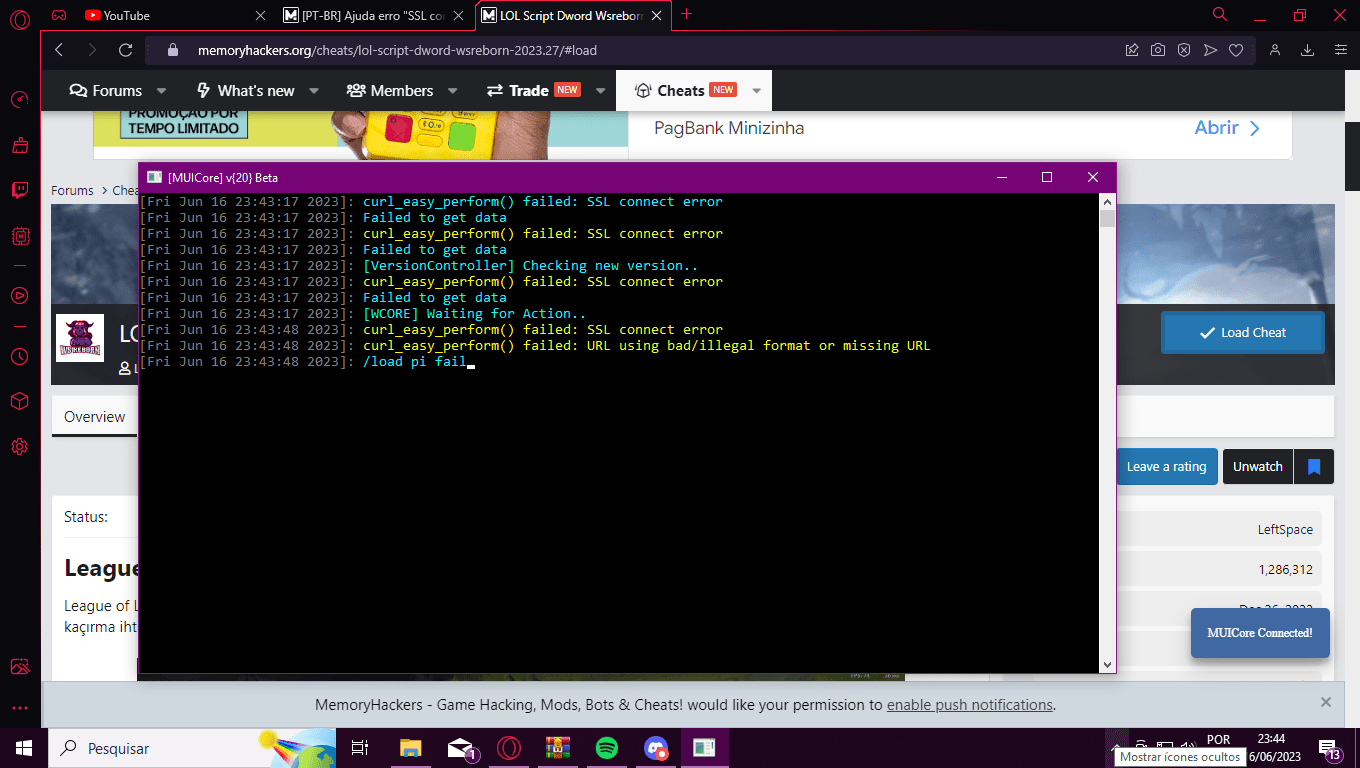Switch to the YouTube tab

click(125, 15)
